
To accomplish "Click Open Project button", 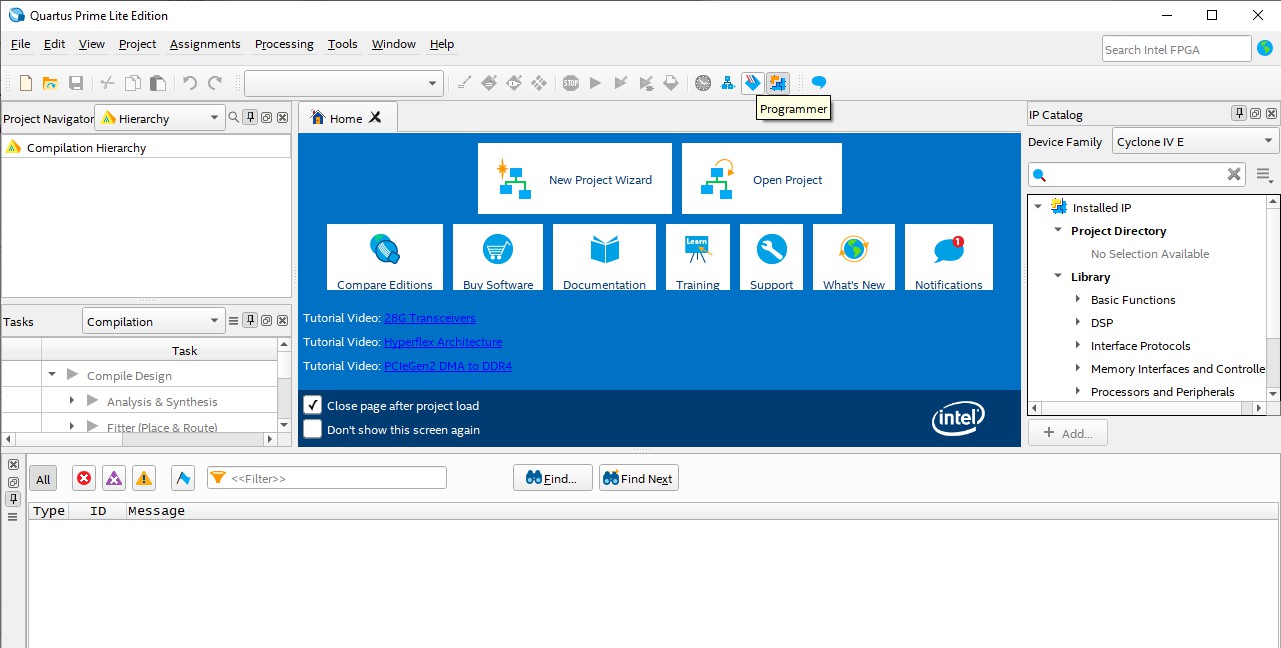I will coord(762,178).
